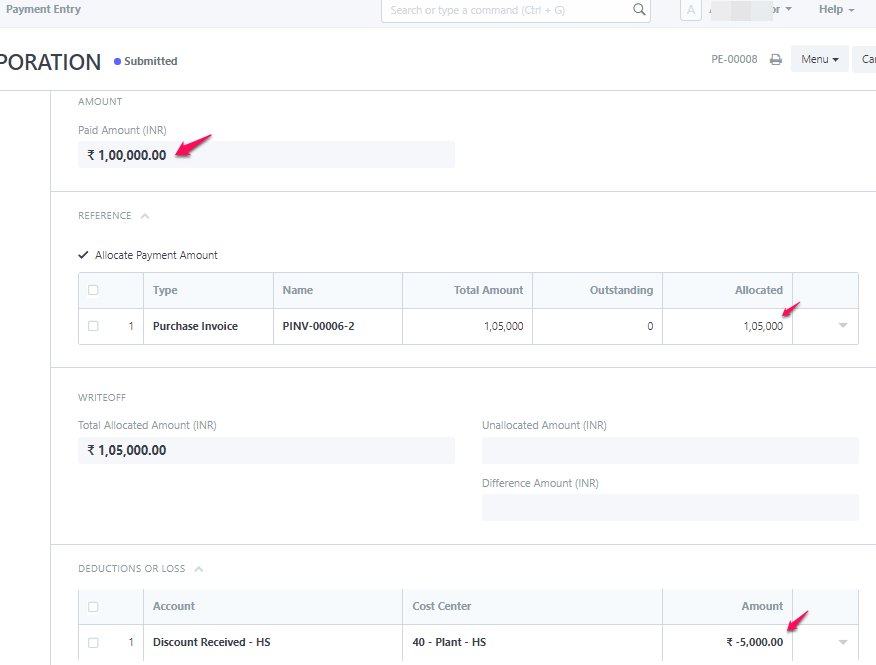This screenshot has height=665, width=876.
Task: Open row options for PINV-00006-2
Action: pos(843,325)
